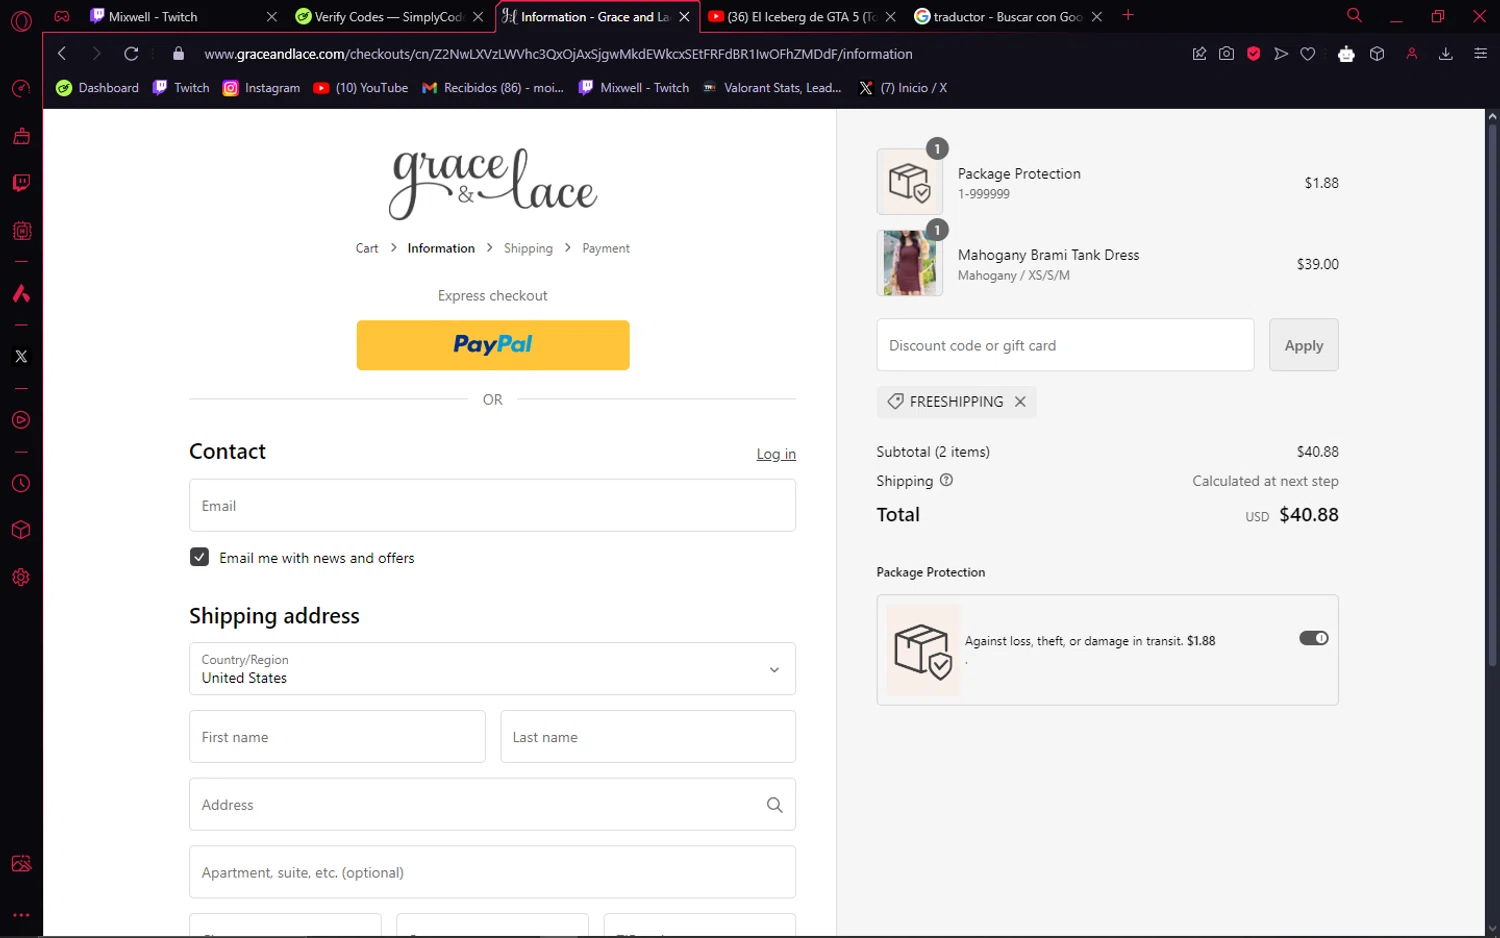This screenshot has width=1500, height=938.
Task: Open the easy setup menu icon
Action: click(x=1481, y=54)
